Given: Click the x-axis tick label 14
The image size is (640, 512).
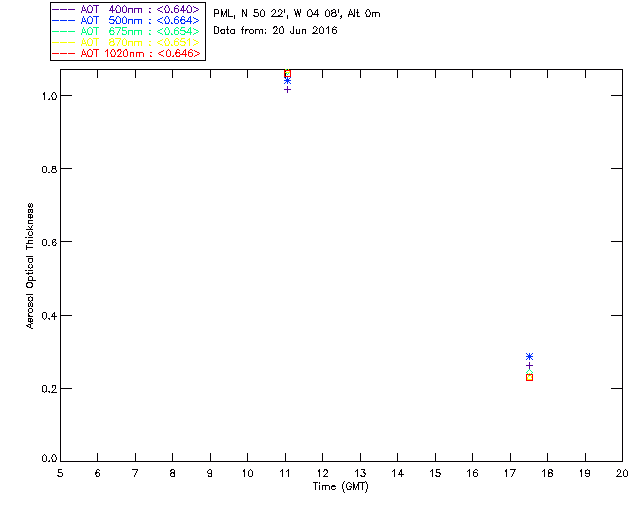Looking at the screenshot, I should pos(398,473).
